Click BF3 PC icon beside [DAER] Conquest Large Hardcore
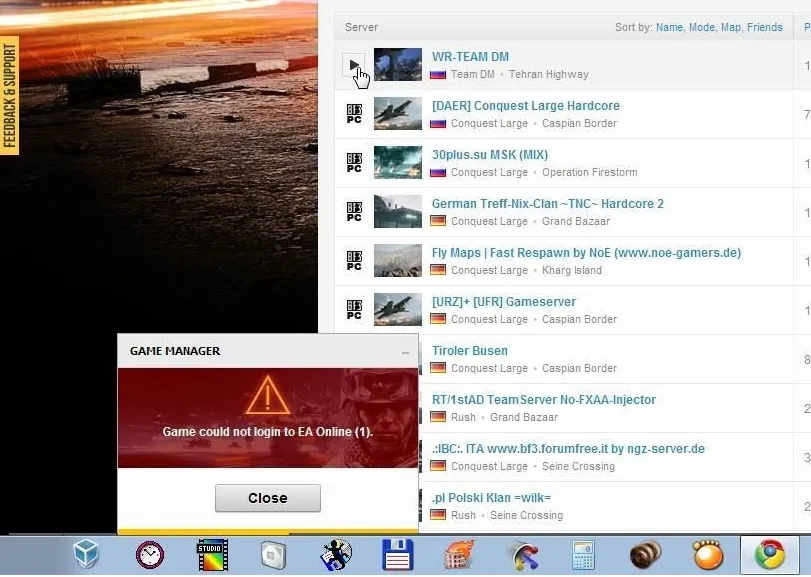 click(x=354, y=114)
